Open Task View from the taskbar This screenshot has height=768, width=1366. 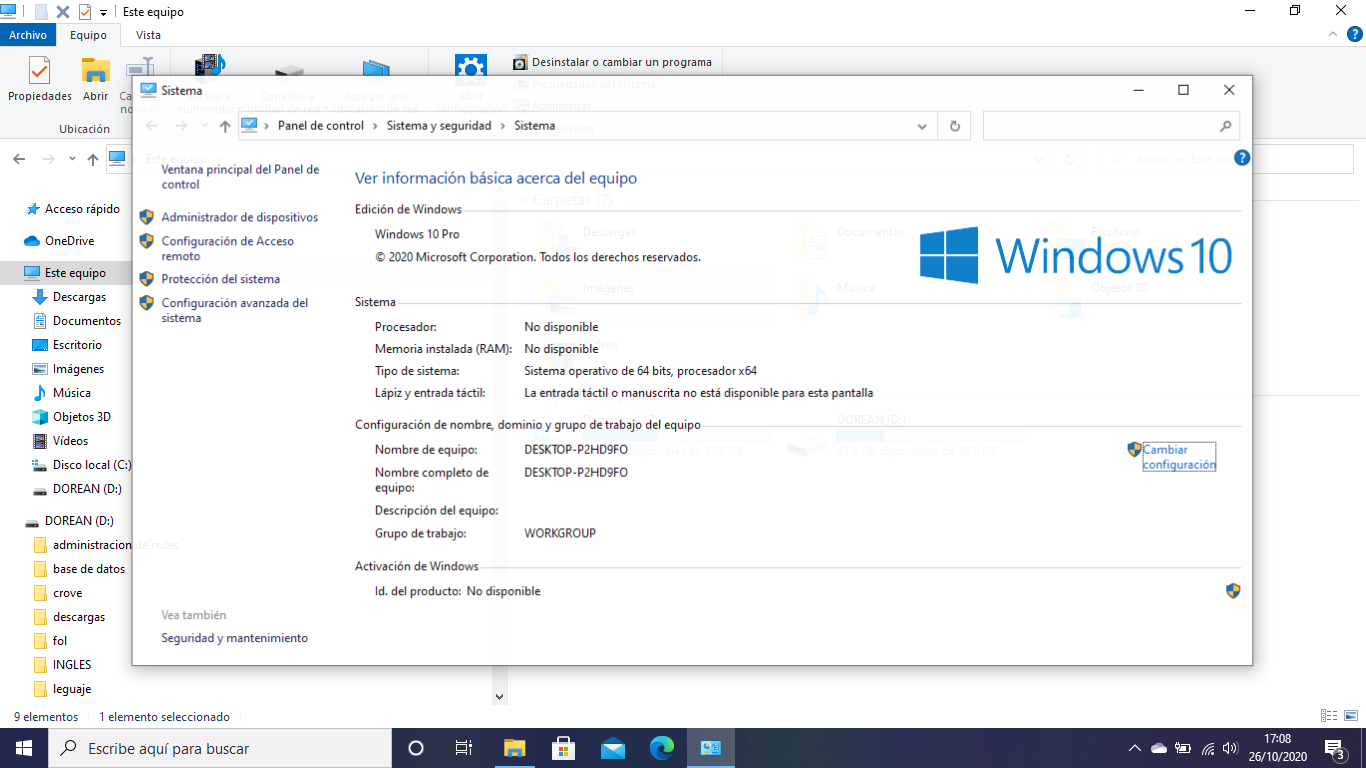464,748
